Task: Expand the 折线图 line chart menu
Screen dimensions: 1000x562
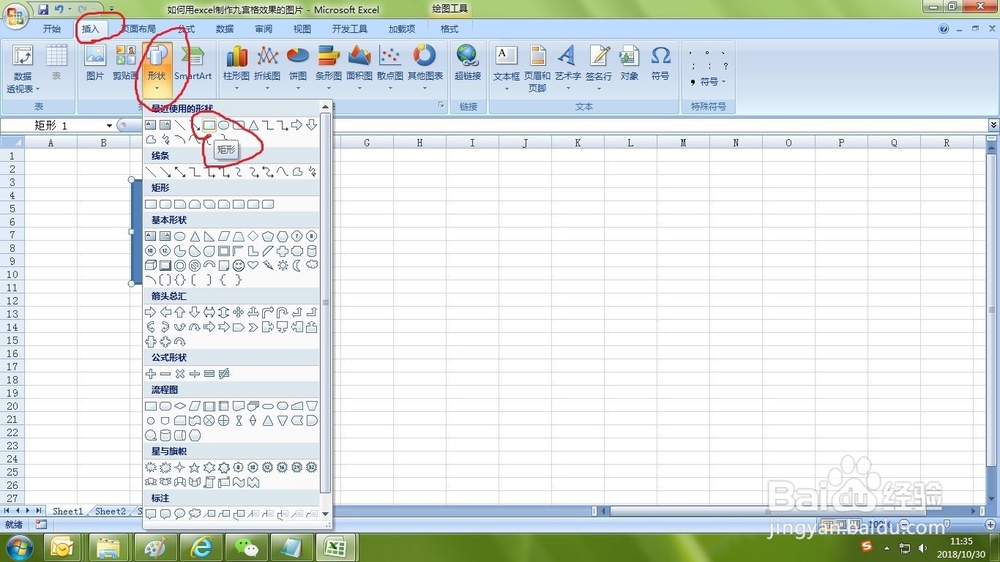Action: (x=267, y=69)
